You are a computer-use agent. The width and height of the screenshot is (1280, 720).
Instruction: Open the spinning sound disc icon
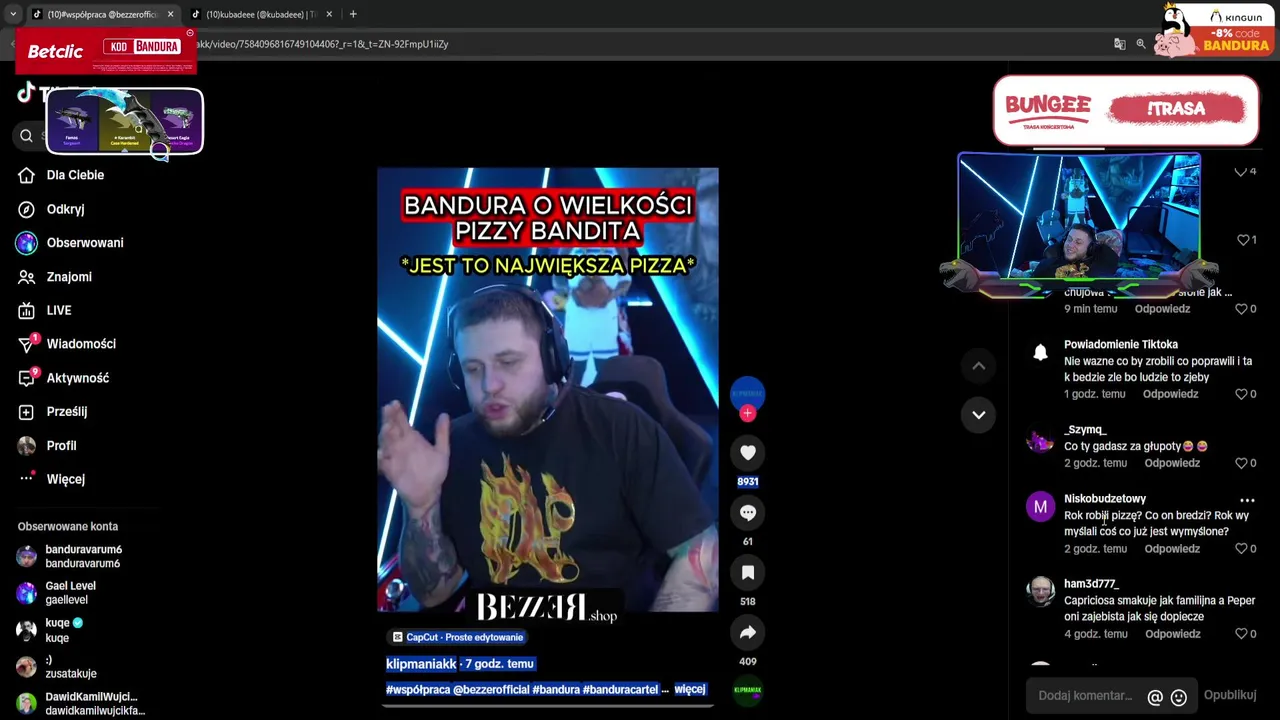click(747, 689)
